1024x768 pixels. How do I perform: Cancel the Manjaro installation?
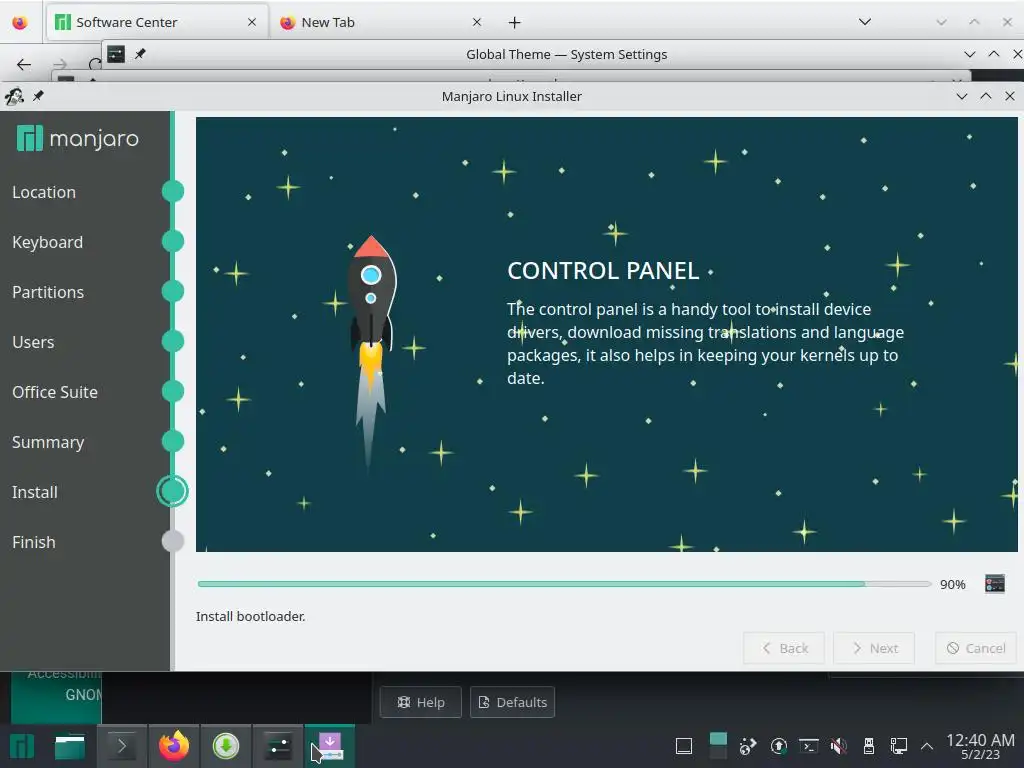tap(976, 648)
